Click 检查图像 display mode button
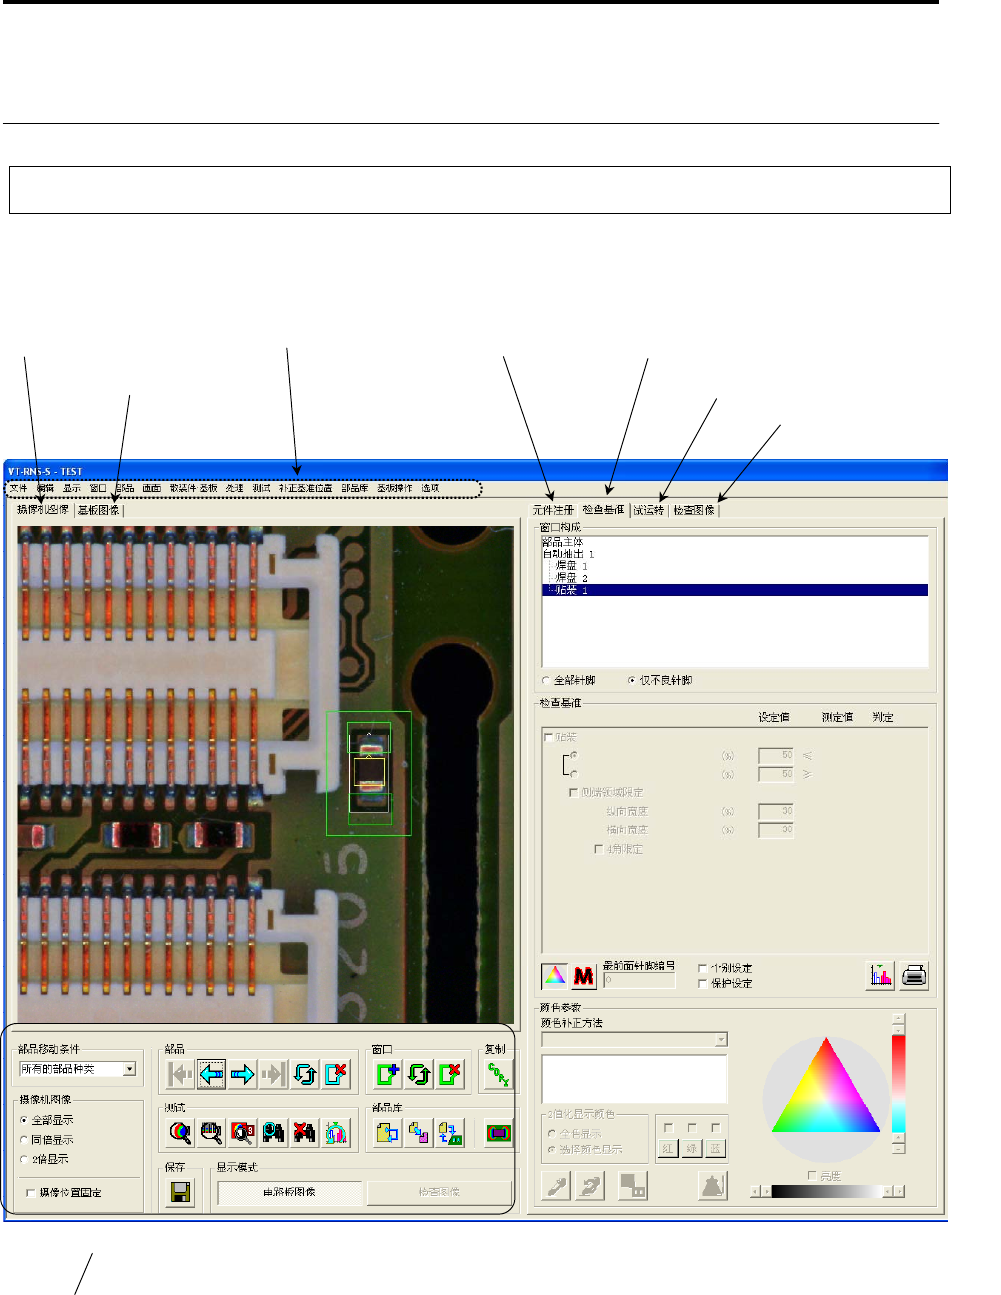Screen dimensions: 1001x1295 pyautogui.click(x=439, y=1192)
